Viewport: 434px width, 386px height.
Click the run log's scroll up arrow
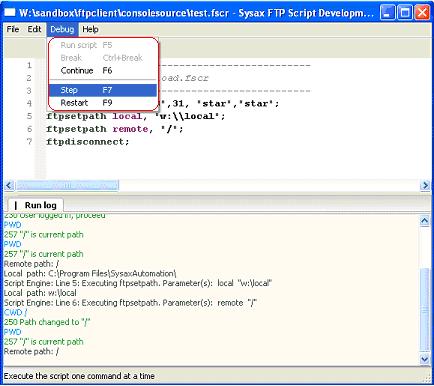[x=424, y=221]
